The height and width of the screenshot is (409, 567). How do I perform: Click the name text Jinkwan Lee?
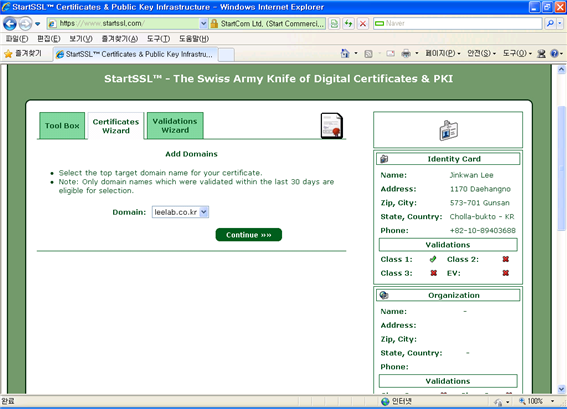472,175
